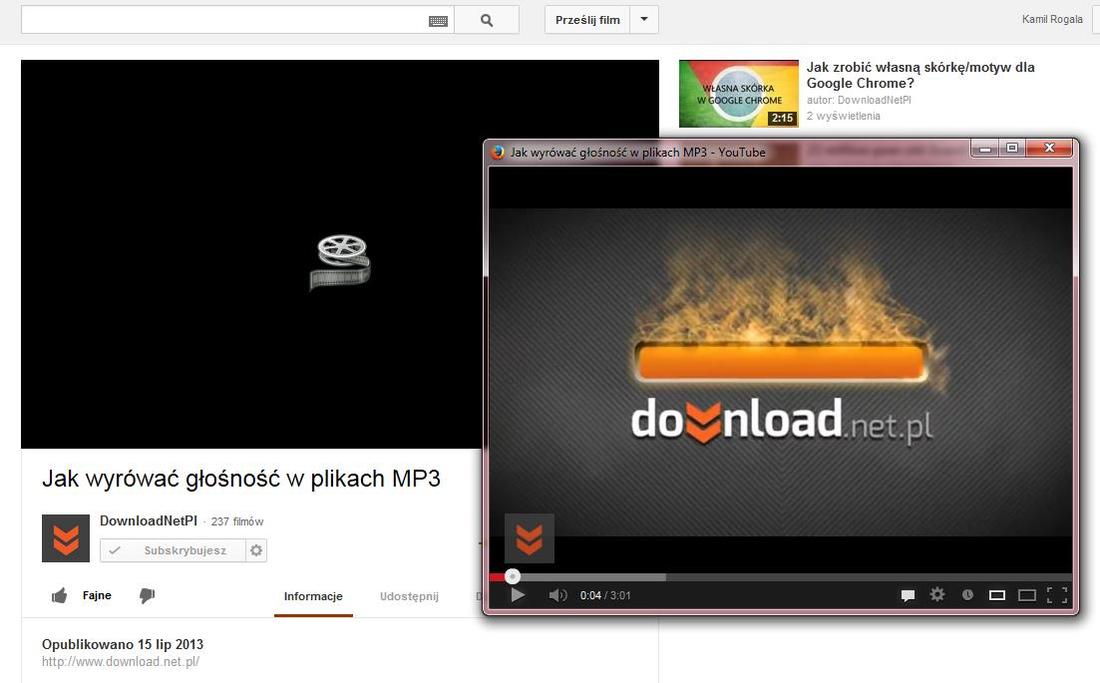
Task: Click video title Jak wyrówać głośność w plikach MP3
Action: [x=241, y=478]
